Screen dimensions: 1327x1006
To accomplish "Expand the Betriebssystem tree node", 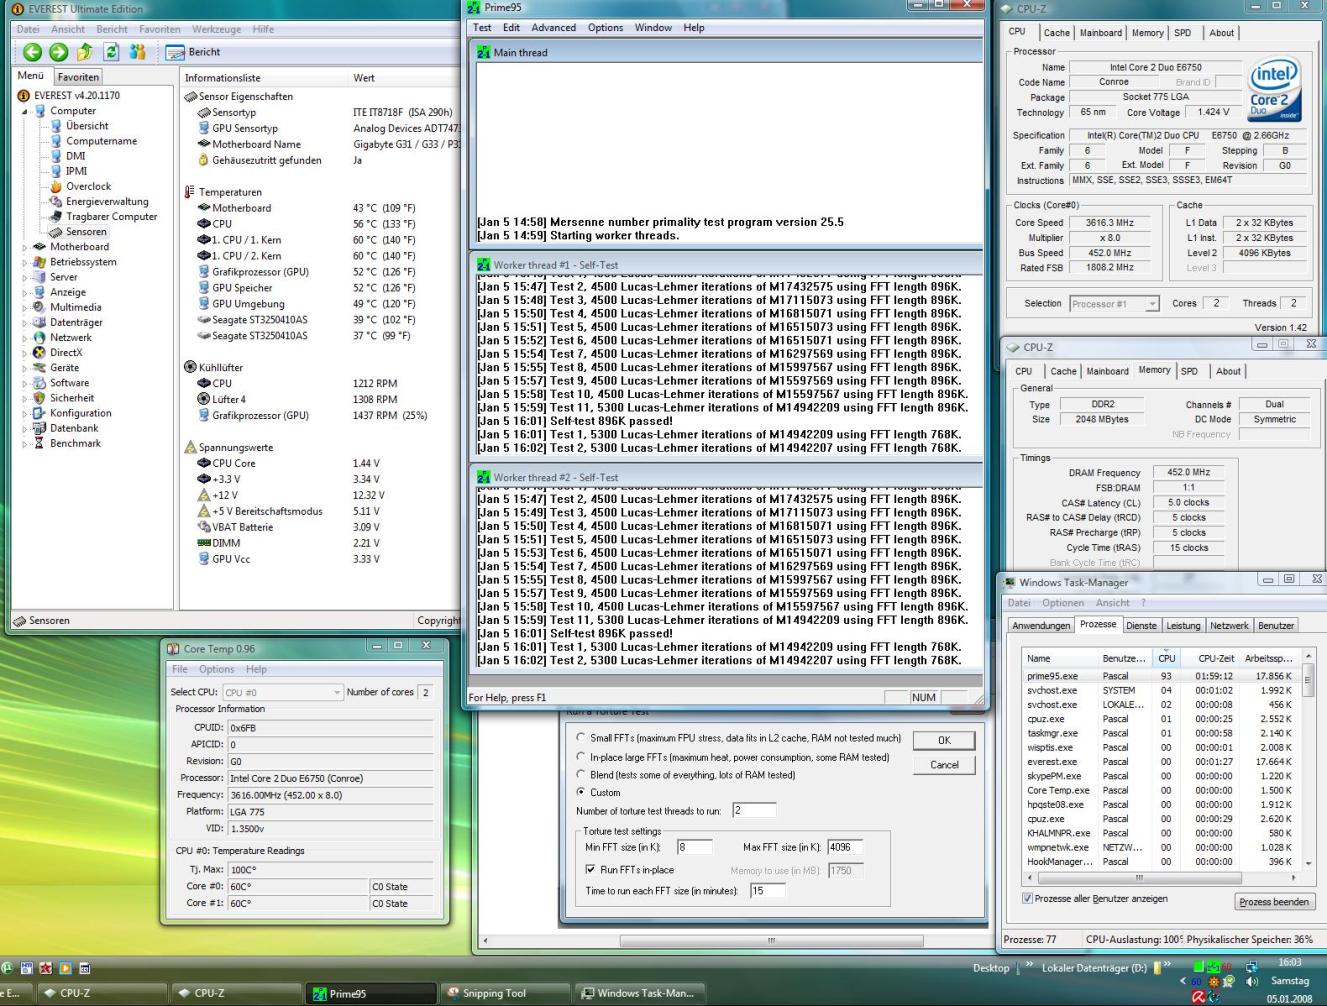I will [25, 262].
